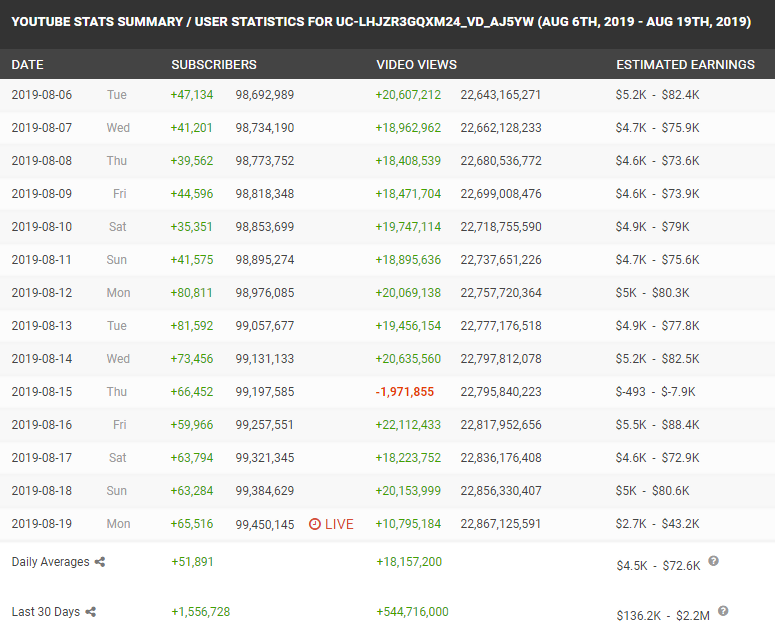Click date 2019-08-07
Screen dimensions: 775x638
(x=42, y=128)
